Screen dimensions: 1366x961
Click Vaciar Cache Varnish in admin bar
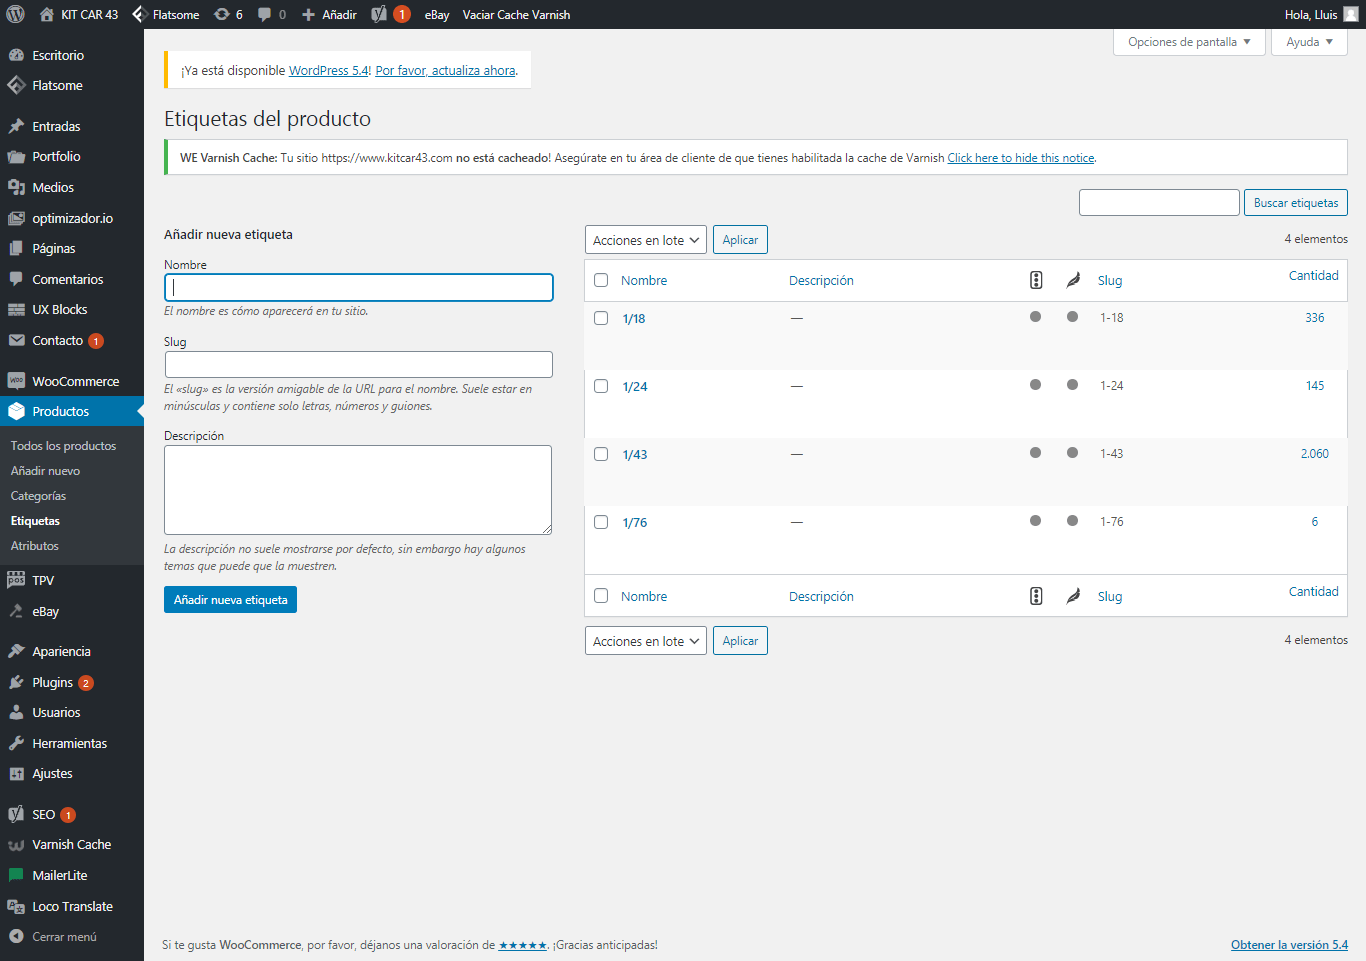516,14
